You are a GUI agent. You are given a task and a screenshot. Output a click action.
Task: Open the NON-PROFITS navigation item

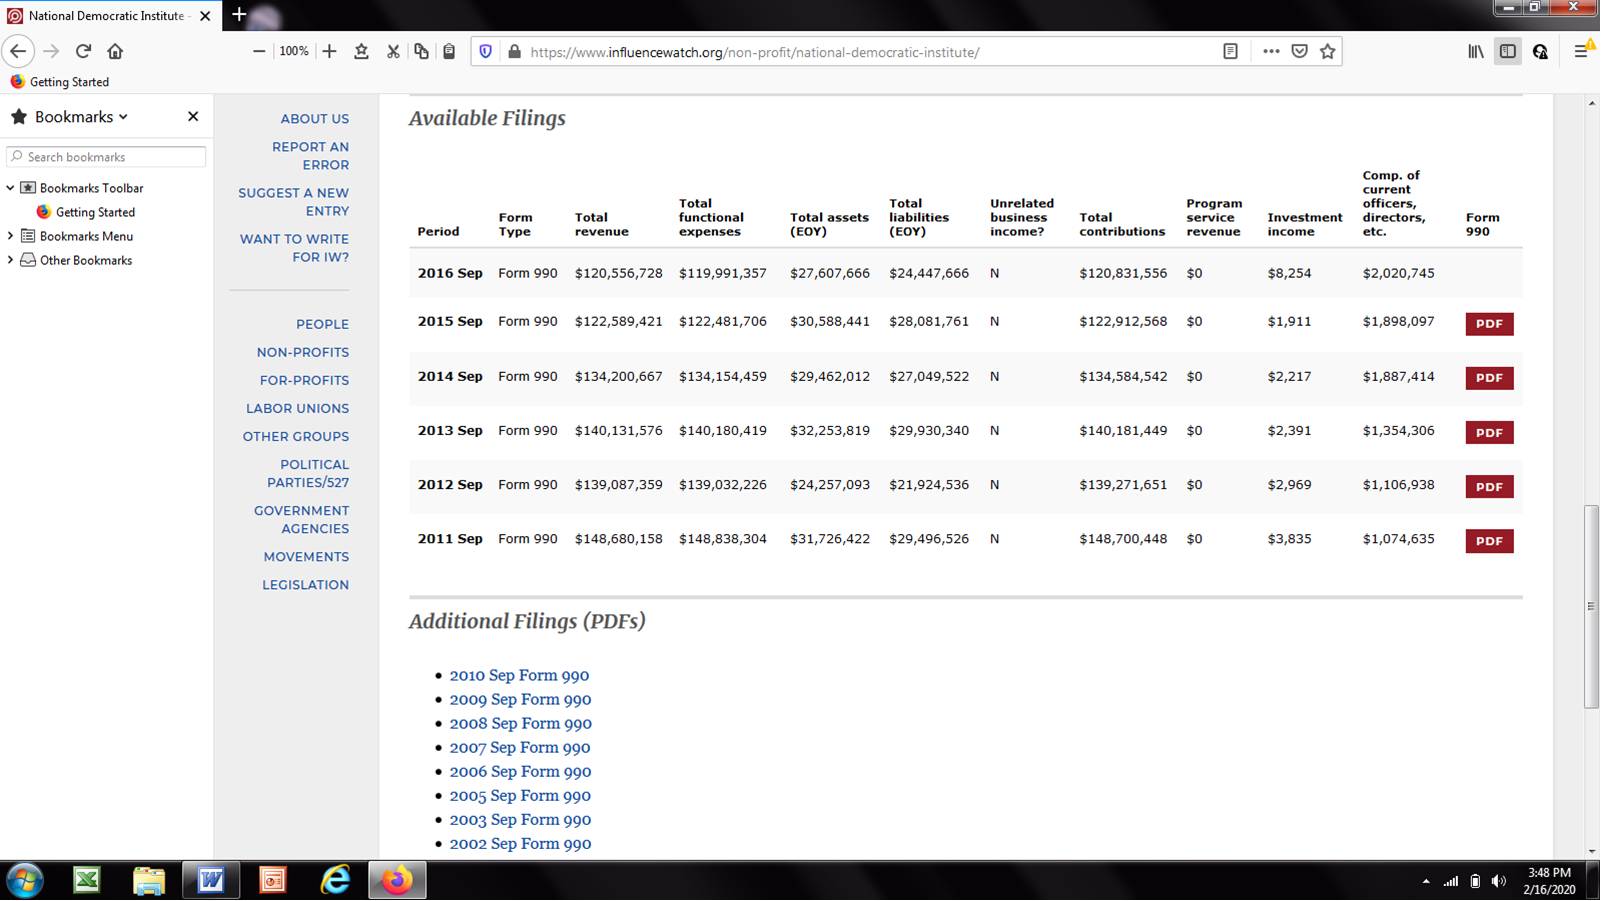tap(302, 352)
